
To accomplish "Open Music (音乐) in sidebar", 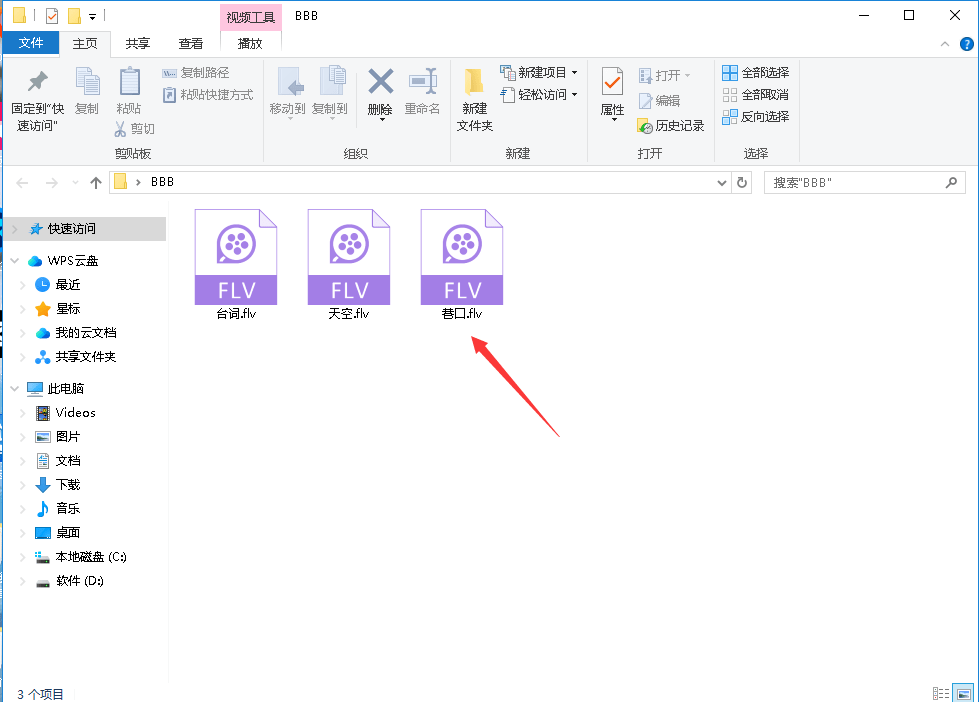I will click(x=58, y=508).
